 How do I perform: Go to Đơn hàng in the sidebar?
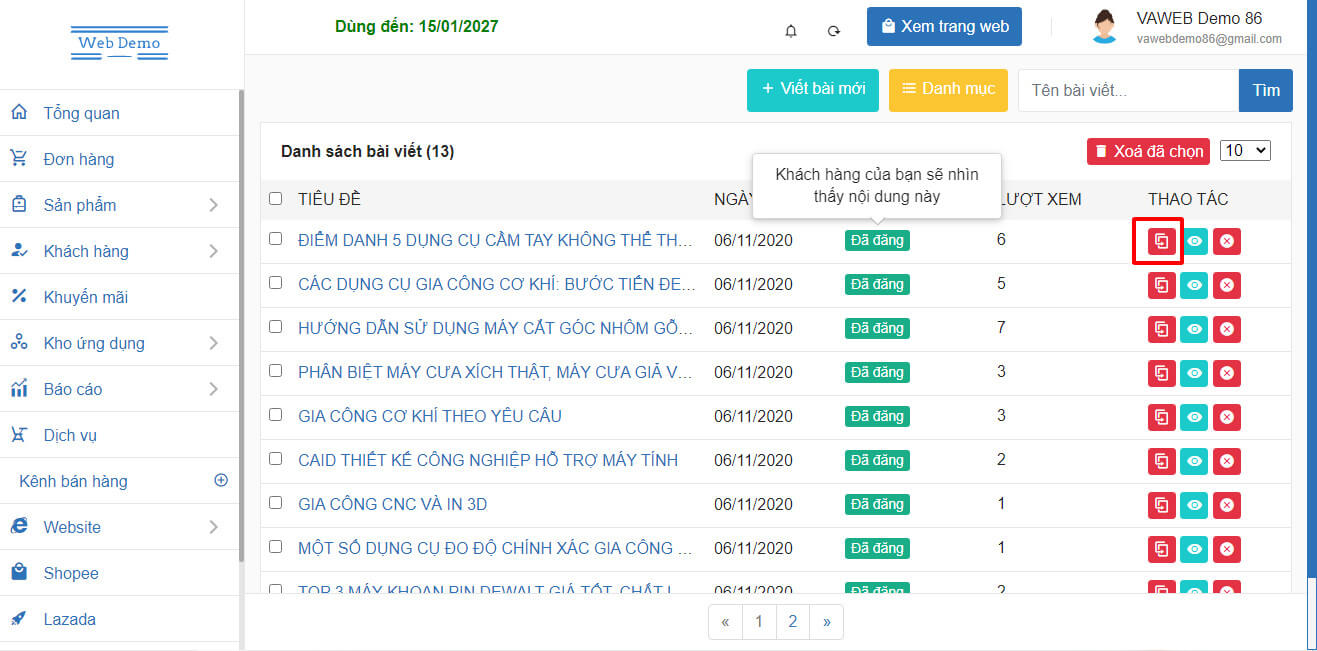coord(78,159)
